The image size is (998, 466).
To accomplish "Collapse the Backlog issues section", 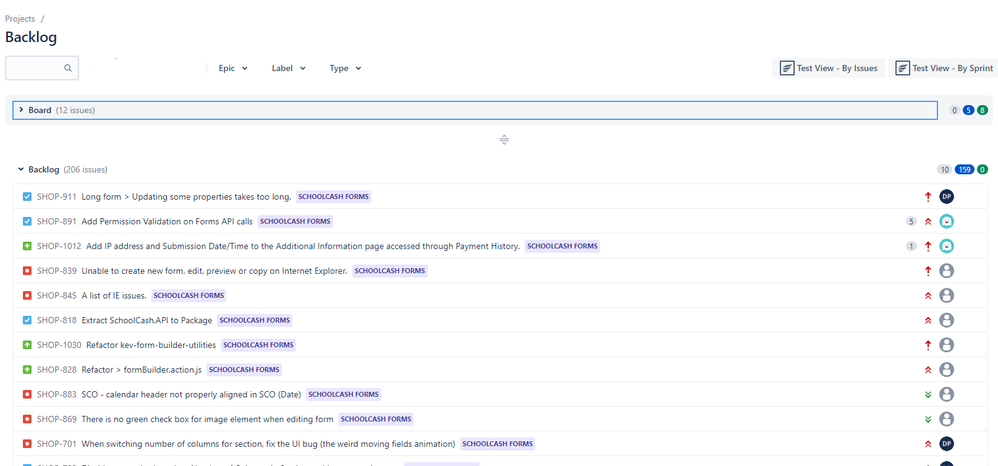I will pyautogui.click(x=21, y=169).
